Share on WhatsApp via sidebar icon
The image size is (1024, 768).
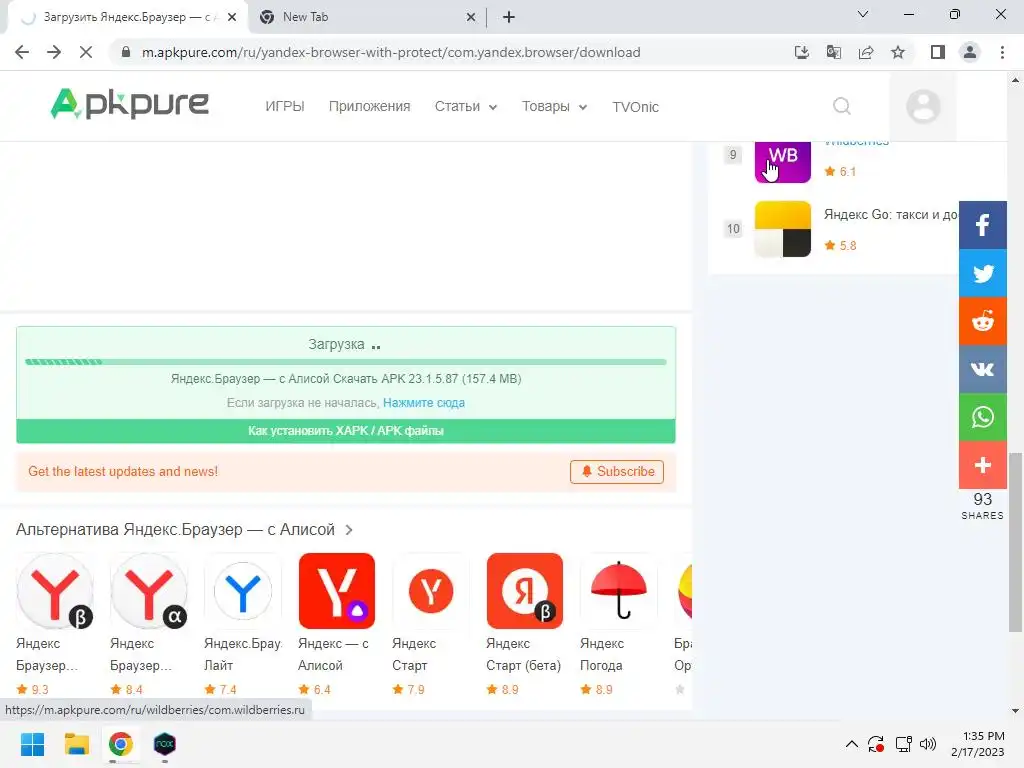point(982,417)
